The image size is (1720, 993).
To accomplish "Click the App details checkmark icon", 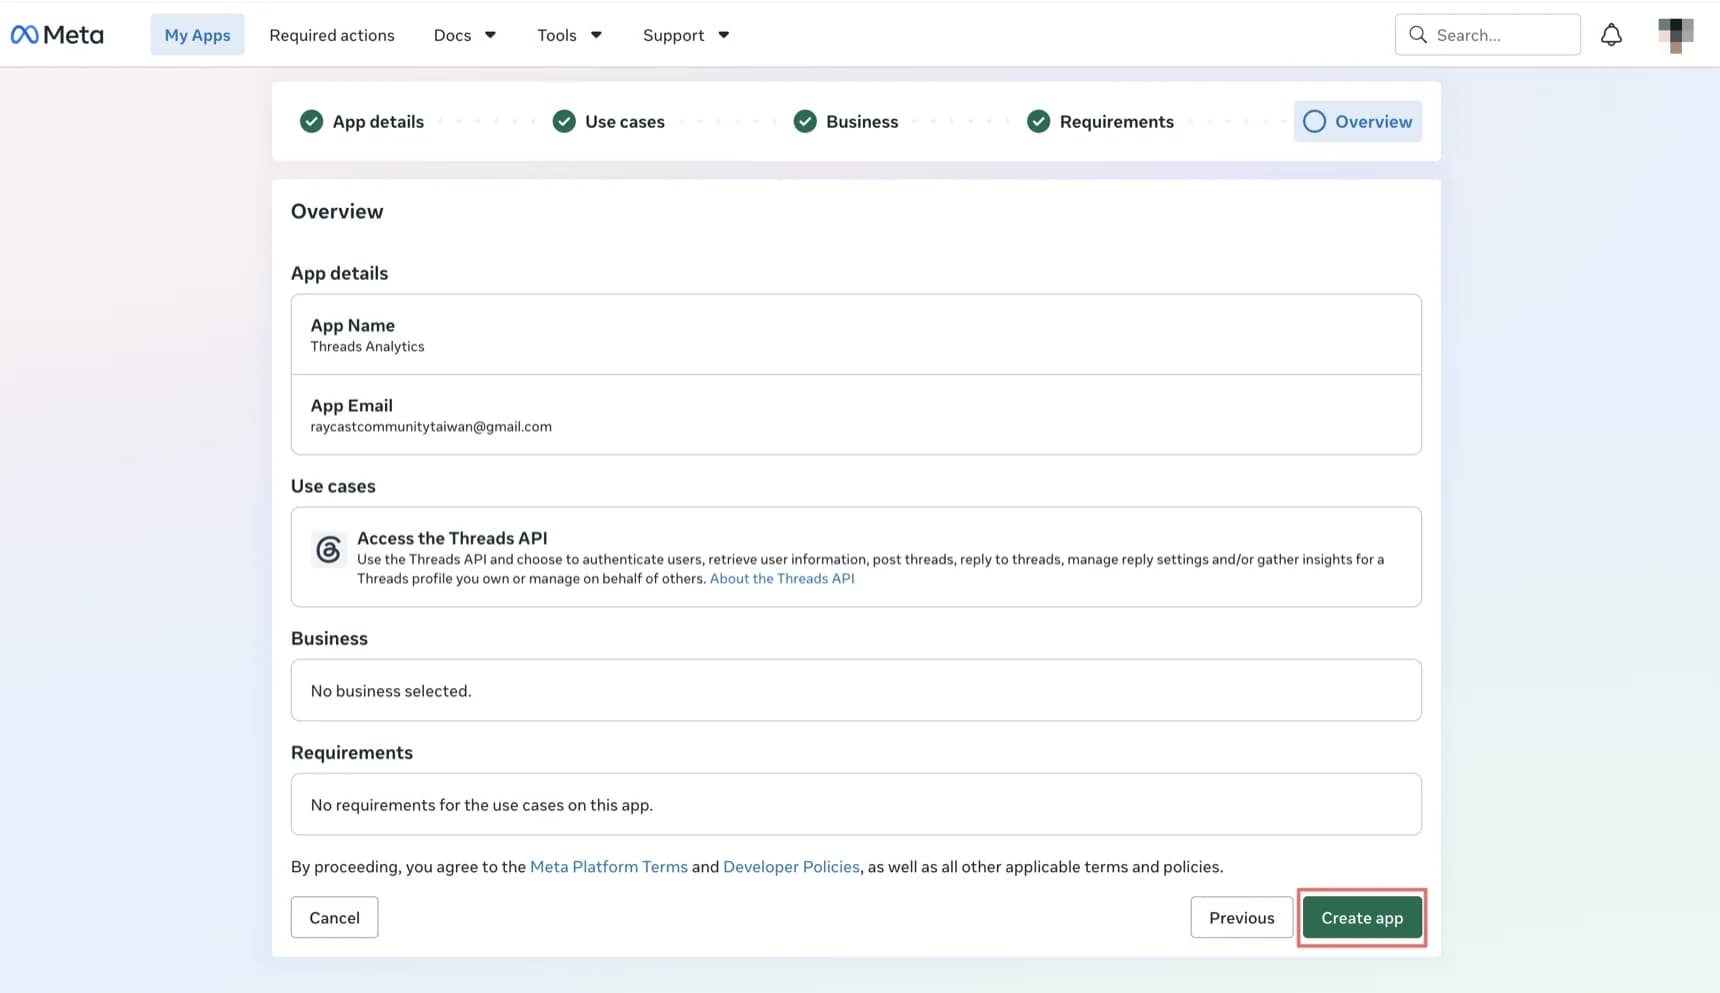I will click(311, 121).
